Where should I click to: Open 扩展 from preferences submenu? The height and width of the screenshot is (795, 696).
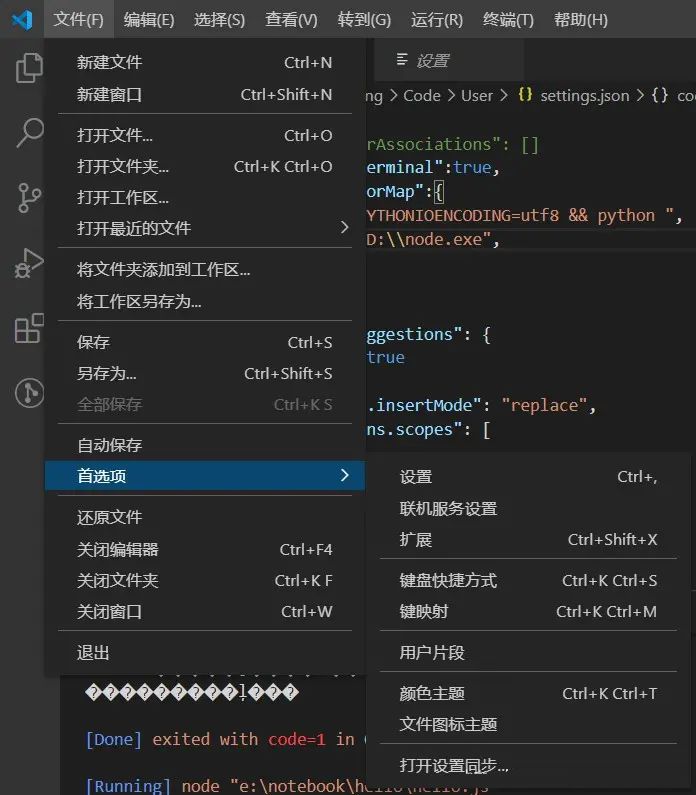[x=528, y=539]
